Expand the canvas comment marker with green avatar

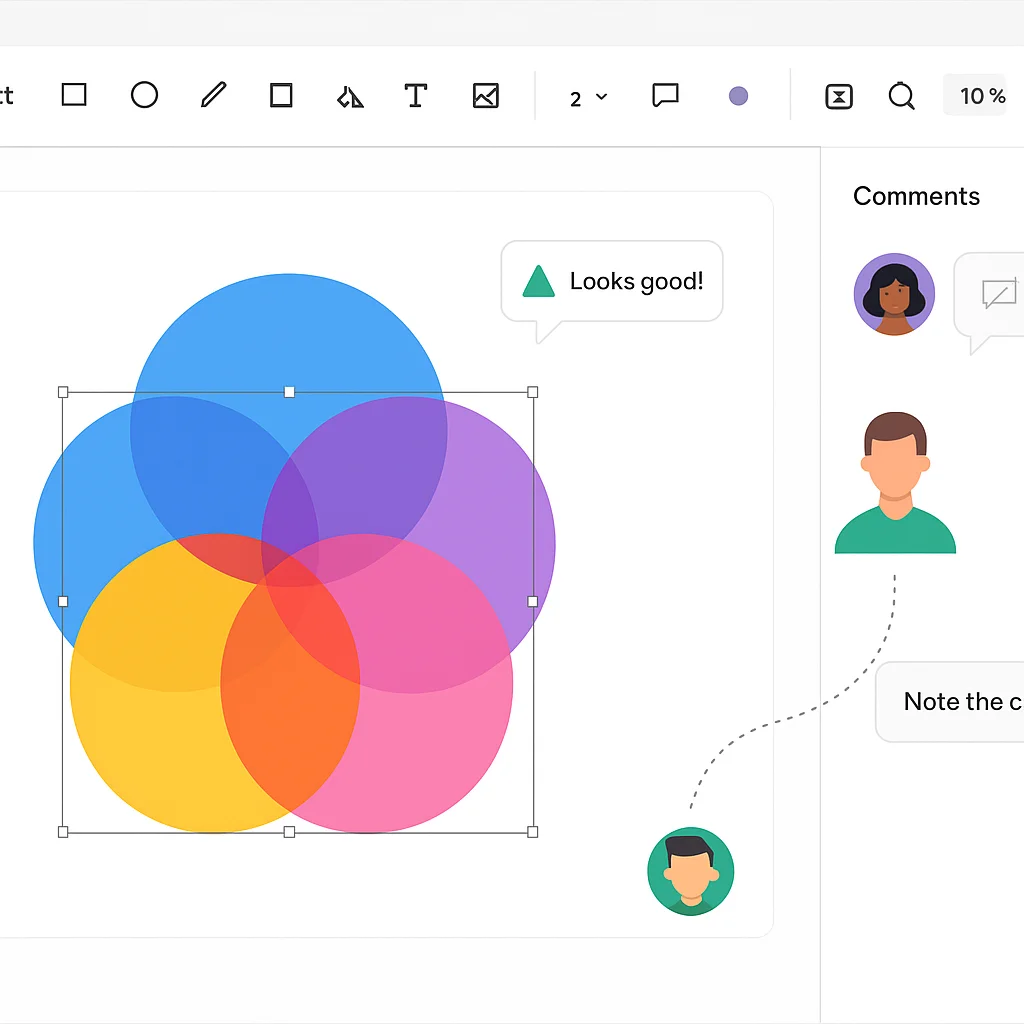coord(691,870)
